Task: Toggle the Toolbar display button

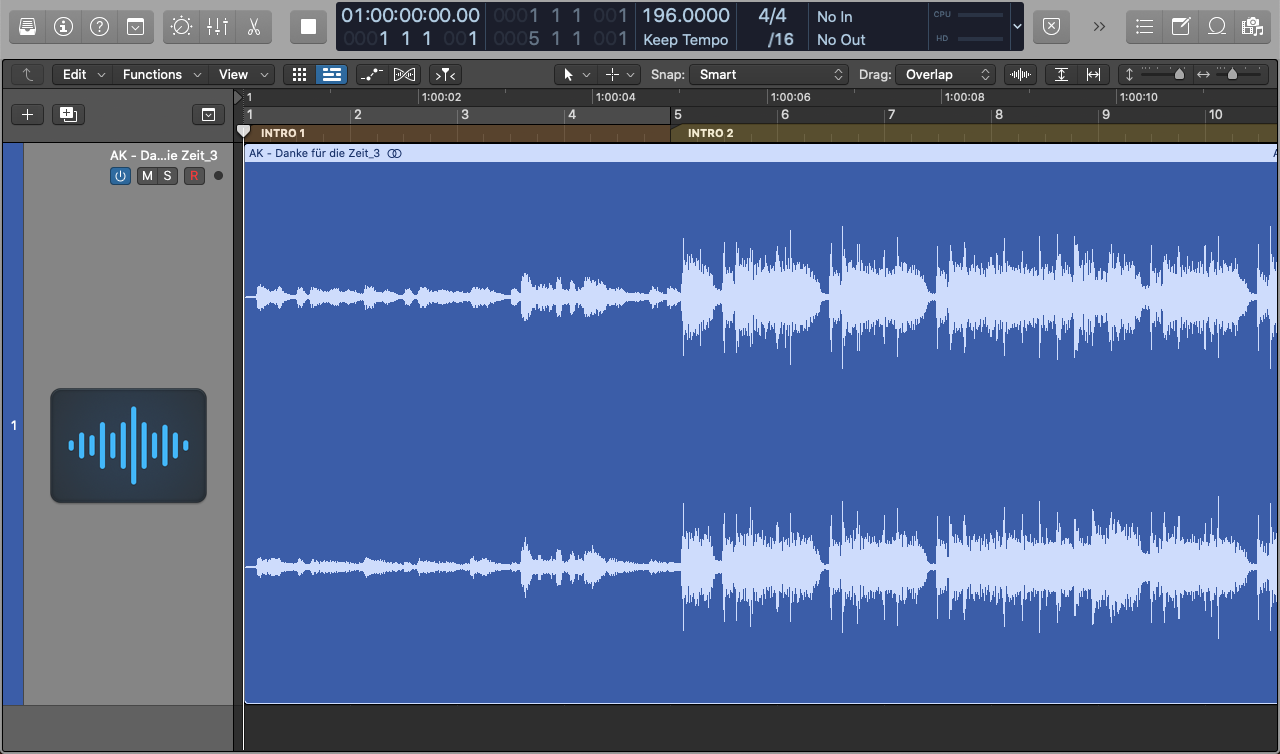Action: 135,27
